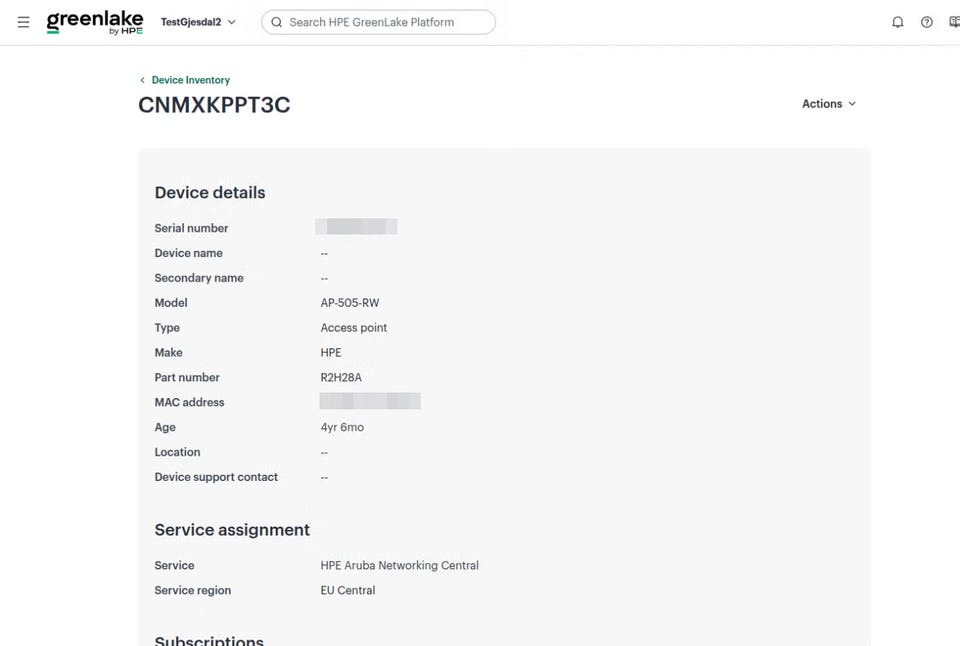
Task: Open the help question mark icon
Action: click(927, 22)
